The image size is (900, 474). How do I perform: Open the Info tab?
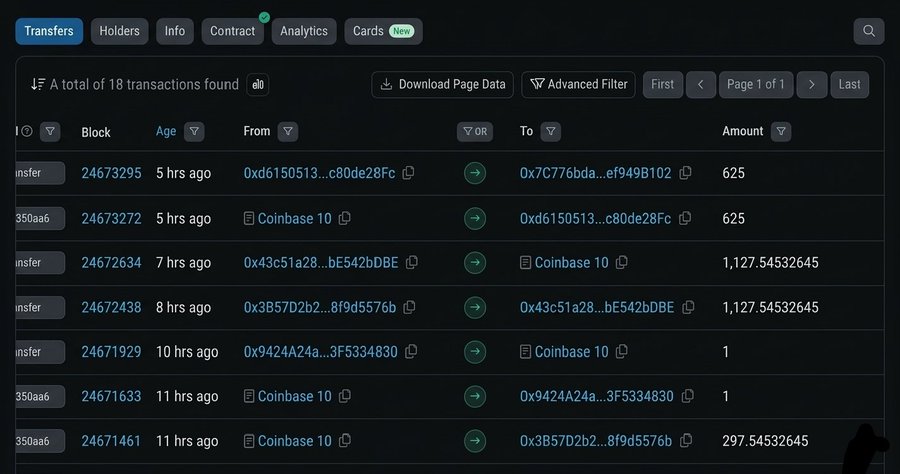point(174,31)
